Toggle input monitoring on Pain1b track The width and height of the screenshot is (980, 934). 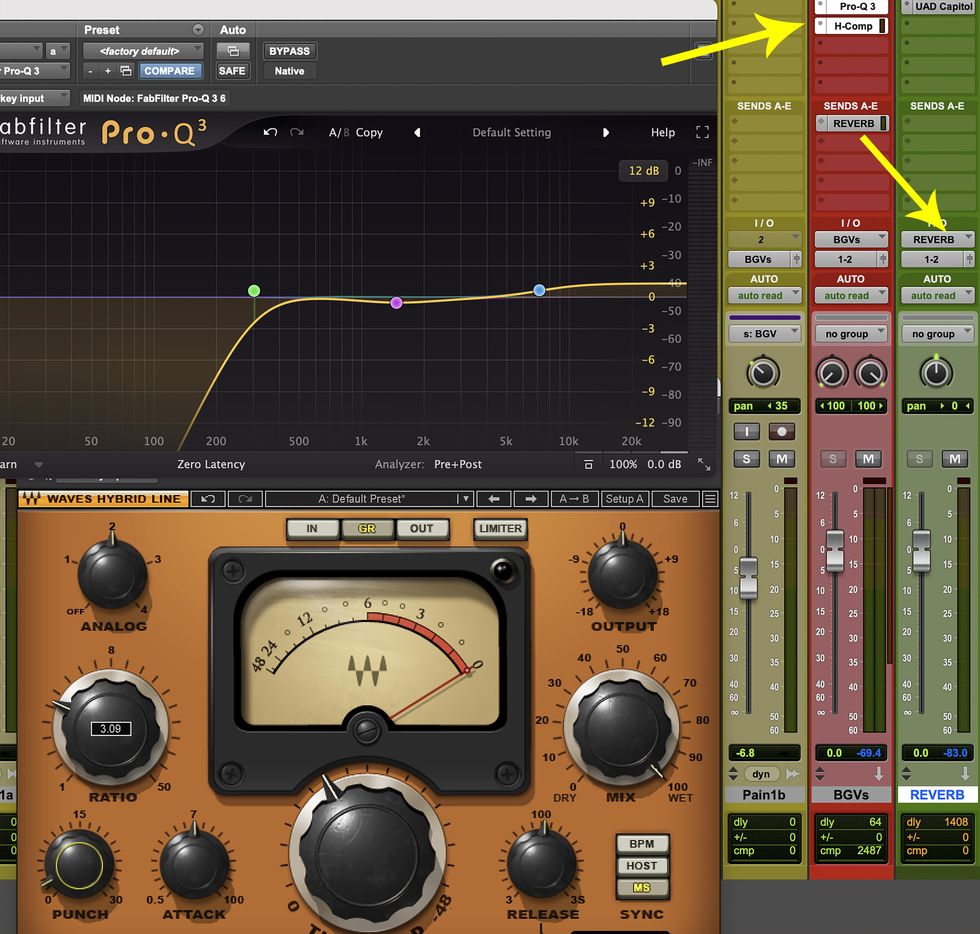746,431
